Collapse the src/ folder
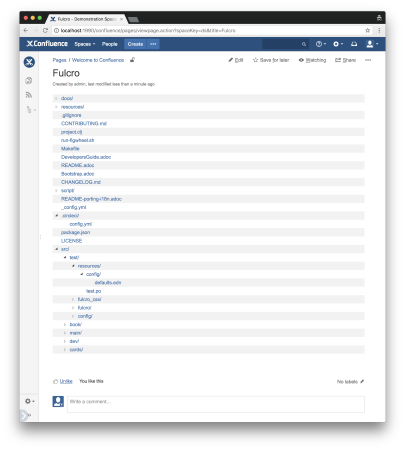This screenshot has height=450, width=405. point(56,249)
